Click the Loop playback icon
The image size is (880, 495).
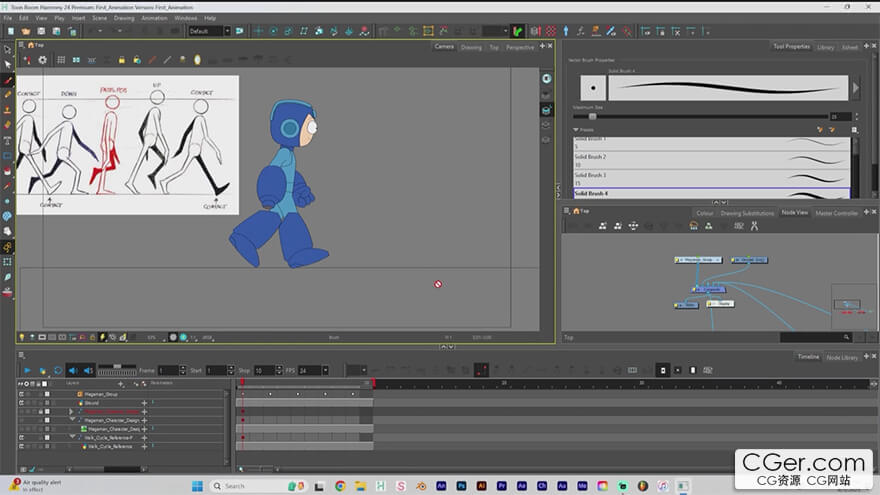point(57,370)
